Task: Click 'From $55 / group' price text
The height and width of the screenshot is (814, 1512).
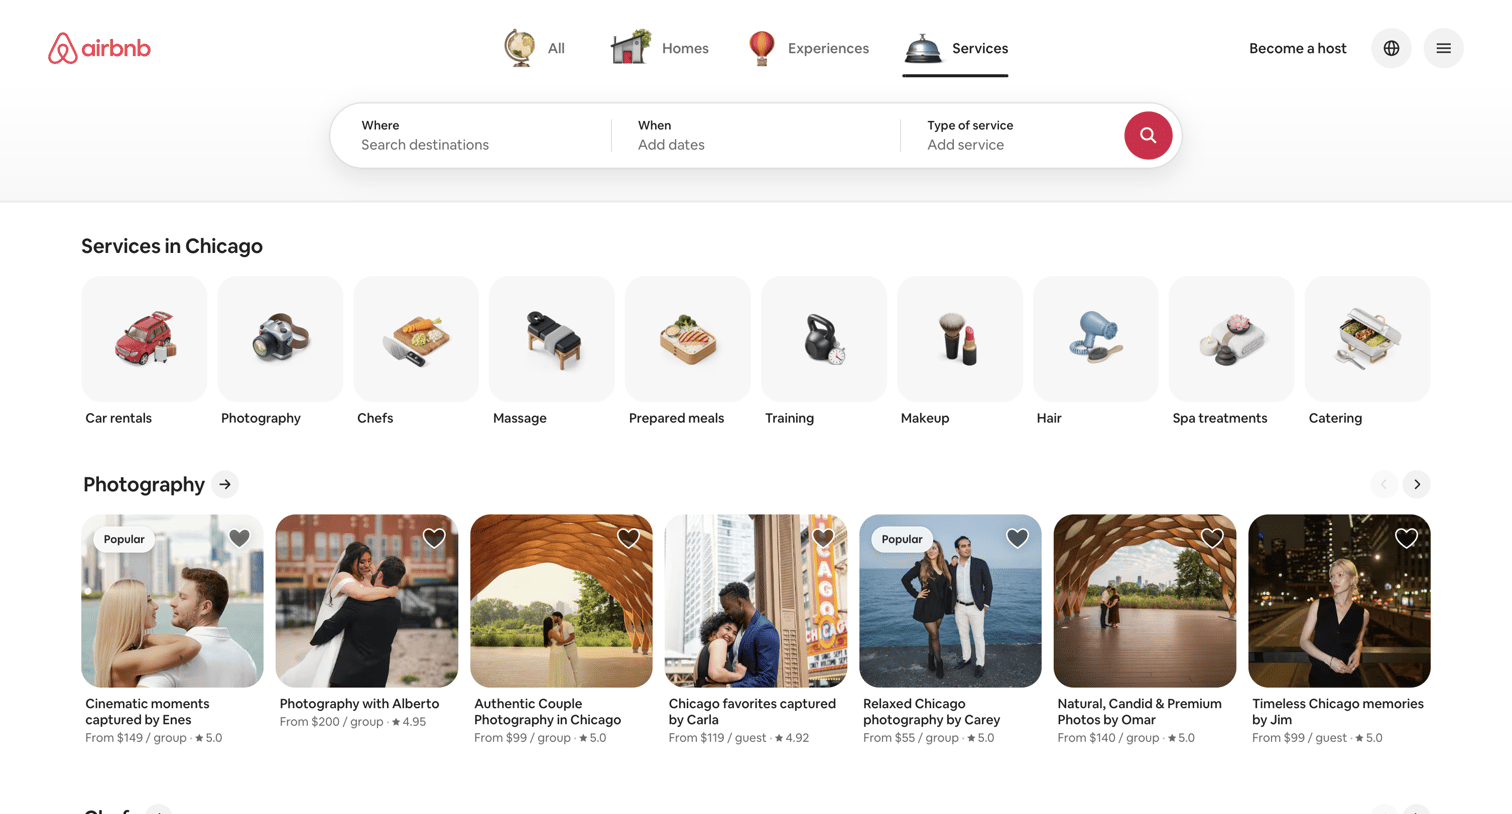Action: click(911, 738)
